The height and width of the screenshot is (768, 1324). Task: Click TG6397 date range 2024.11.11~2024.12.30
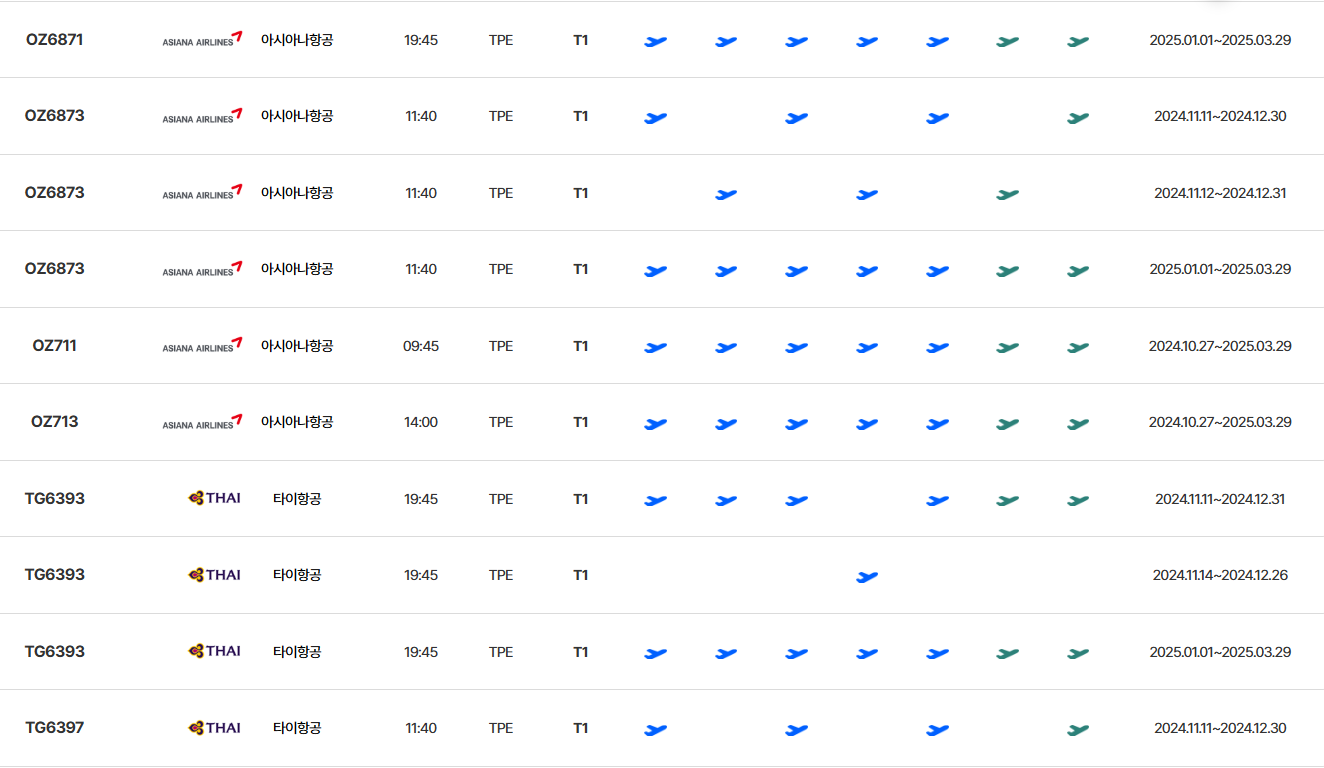(1220, 728)
